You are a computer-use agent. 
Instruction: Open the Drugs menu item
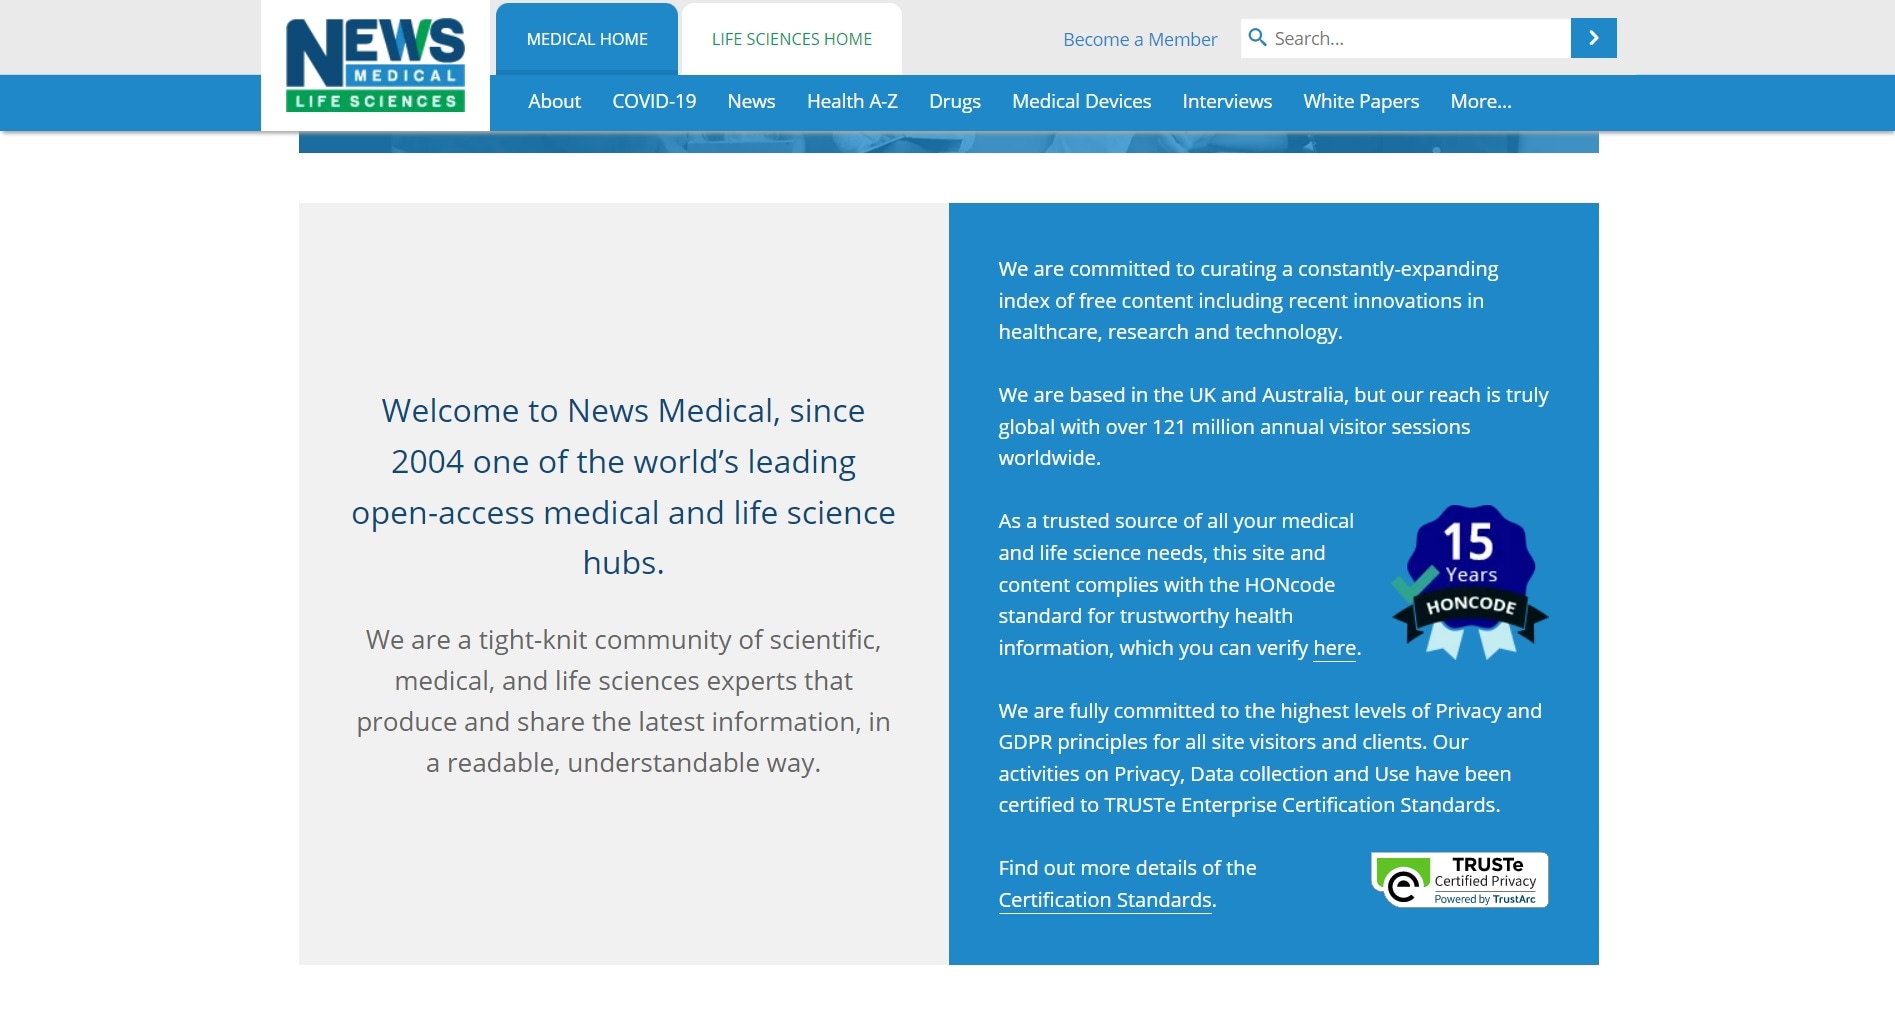[x=955, y=101]
